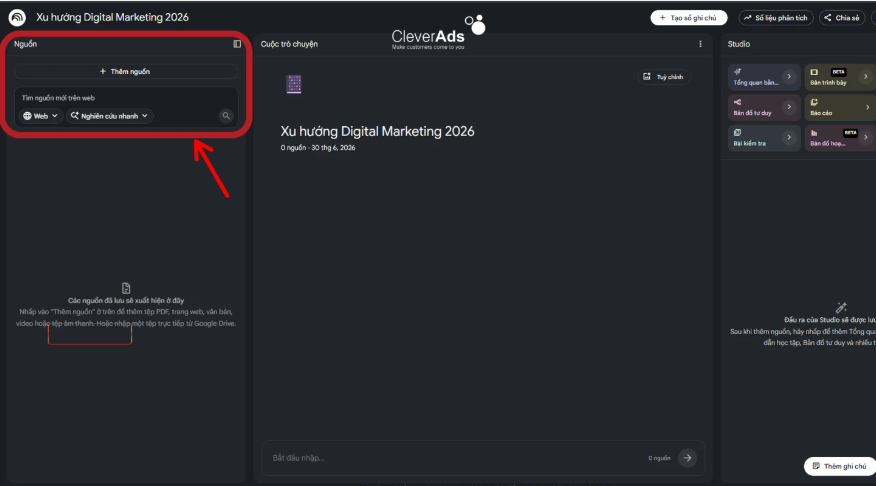Open the Tổng quan bản audio overview card
The height and width of the screenshot is (486, 876).
(x=764, y=77)
